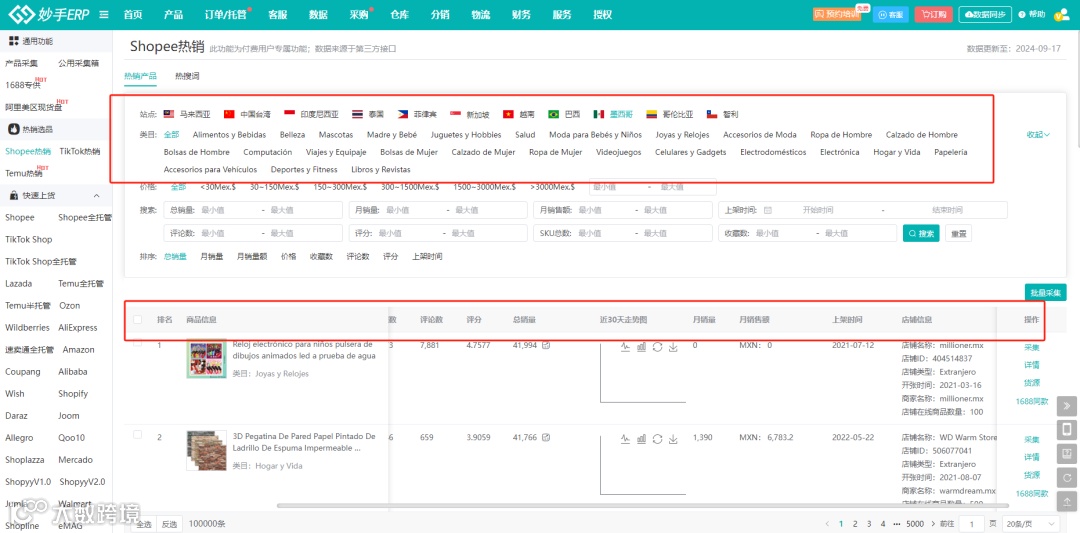Open the 物流 top menu item
The image size is (1080, 533).
coord(481,14)
